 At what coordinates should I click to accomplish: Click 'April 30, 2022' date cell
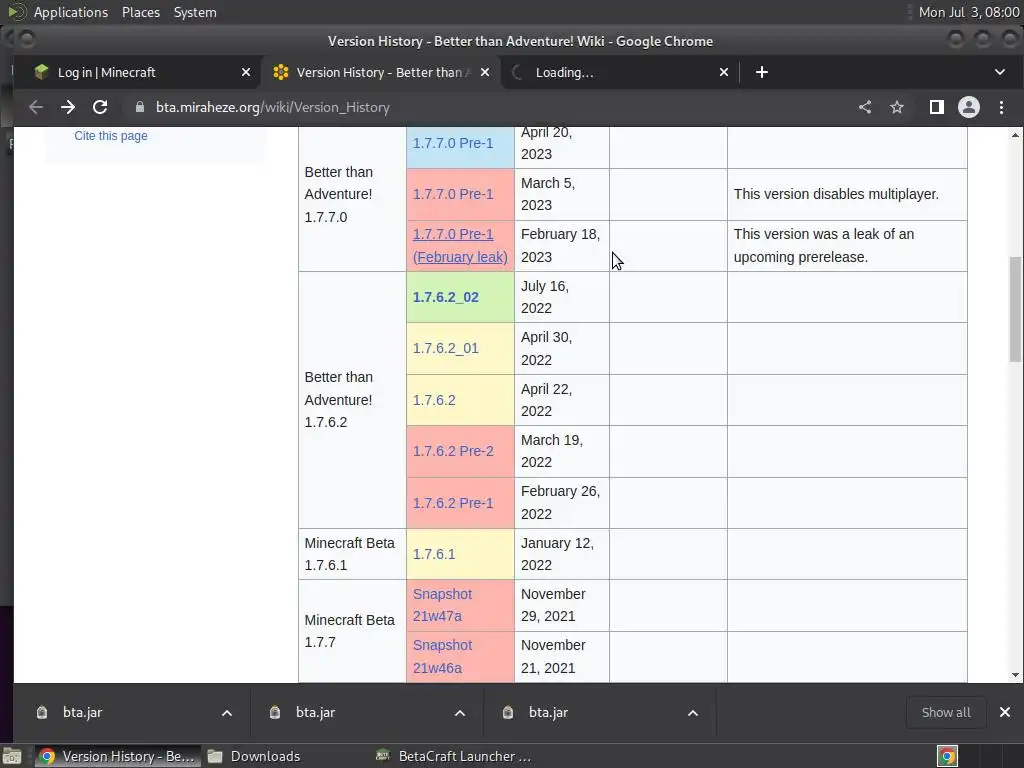[x=562, y=348]
